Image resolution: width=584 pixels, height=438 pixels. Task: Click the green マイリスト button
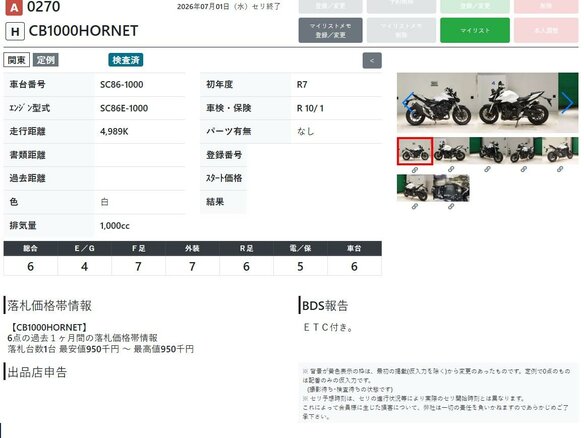tap(475, 30)
